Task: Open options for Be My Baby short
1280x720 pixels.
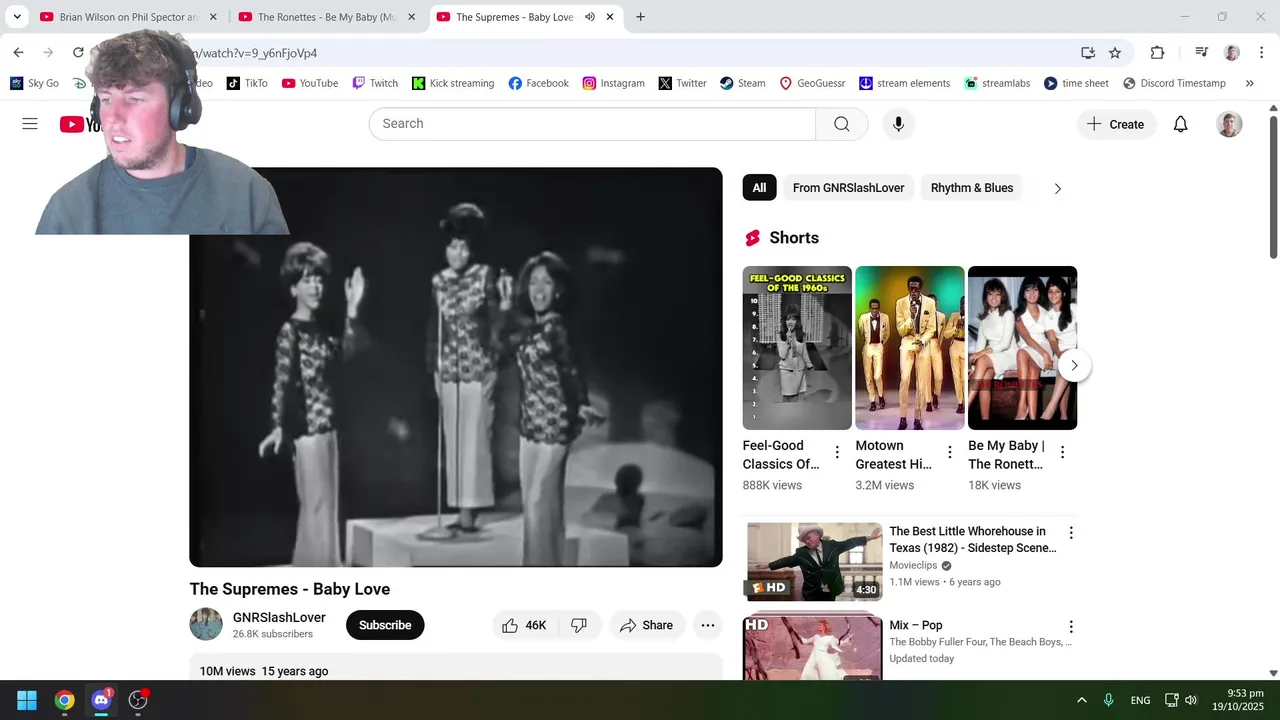Action: coord(1062,452)
